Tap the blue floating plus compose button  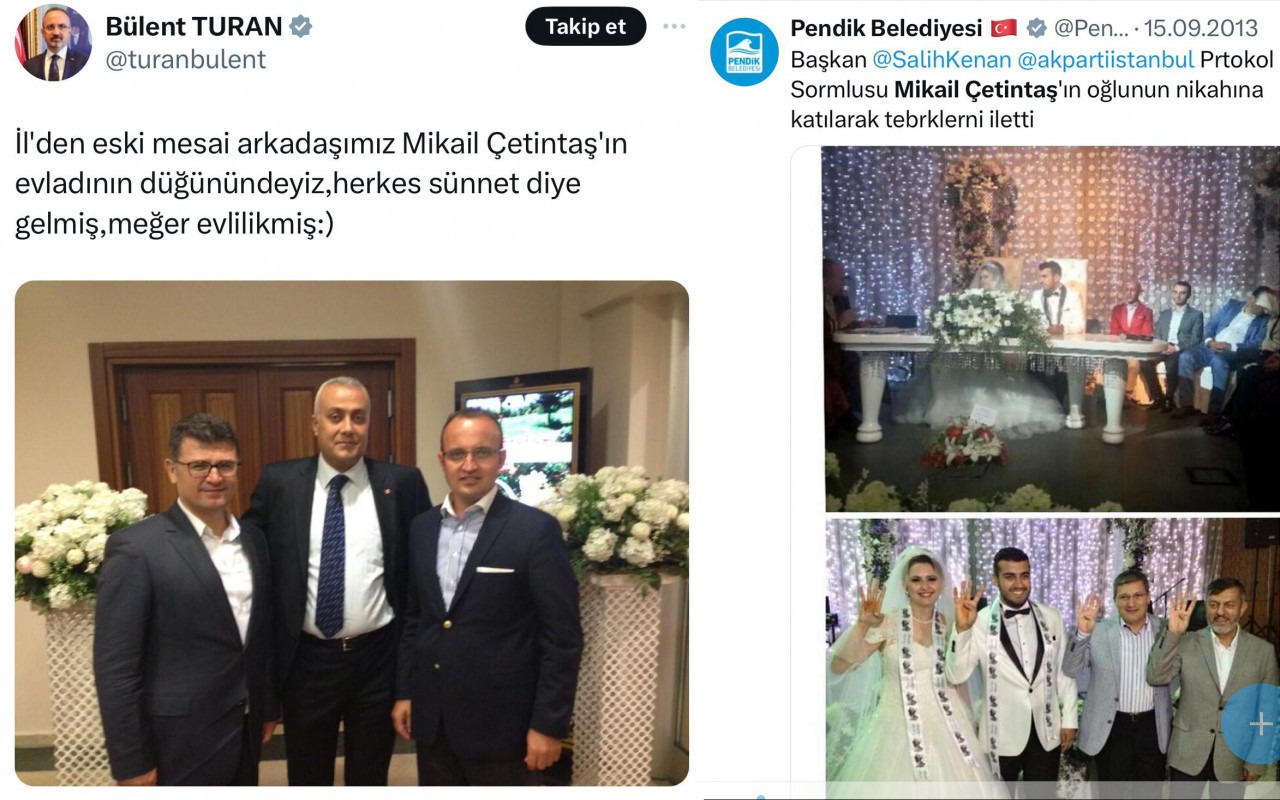1254,724
